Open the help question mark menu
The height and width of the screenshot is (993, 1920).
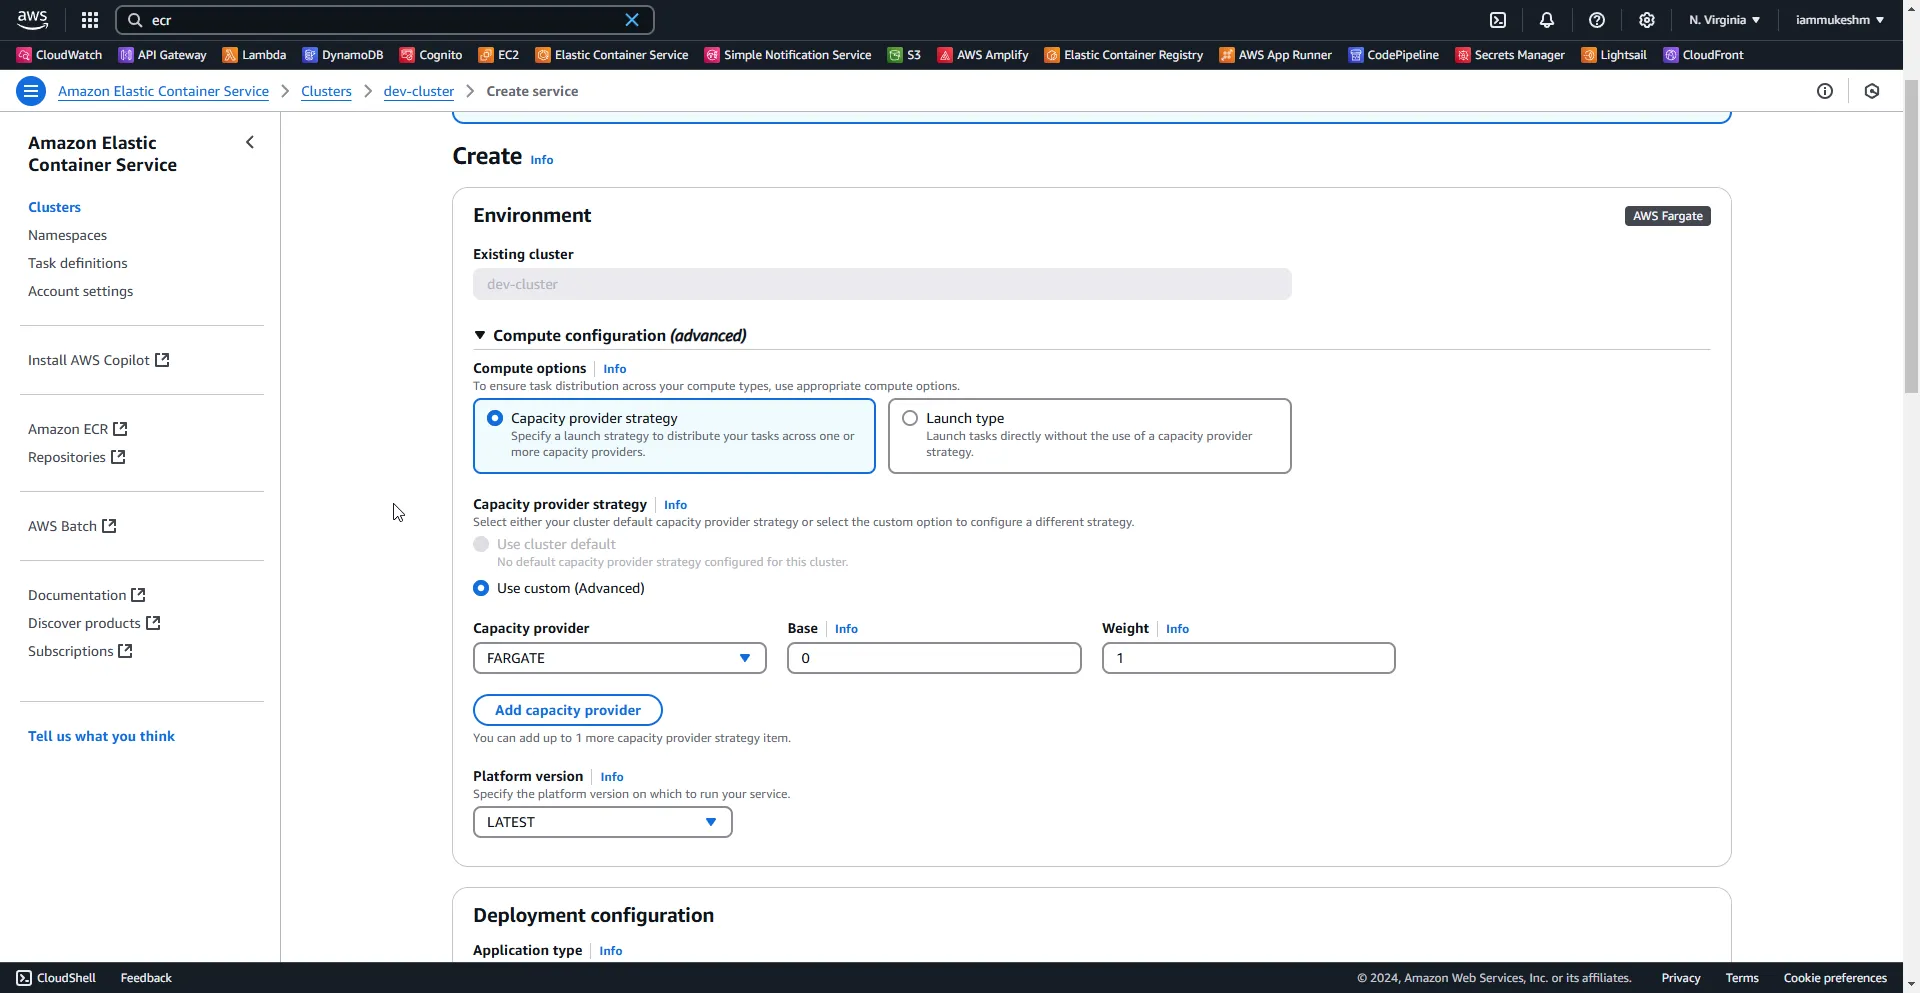[x=1596, y=20]
